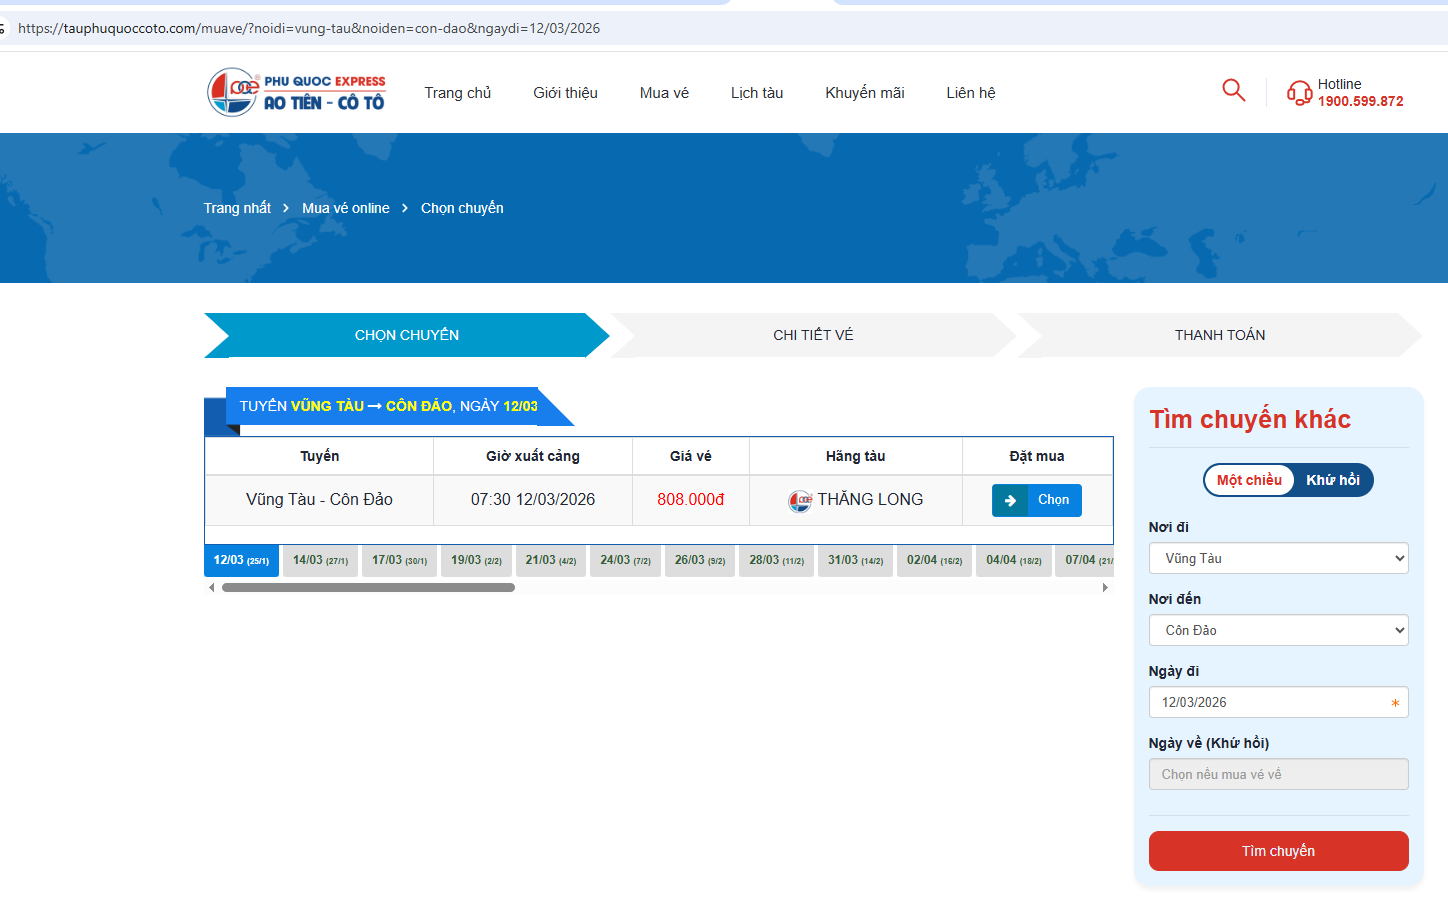The width and height of the screenshot is (1448, 908).
Task: Click the Phu Quoc Express logo
Action: point(296,92)
